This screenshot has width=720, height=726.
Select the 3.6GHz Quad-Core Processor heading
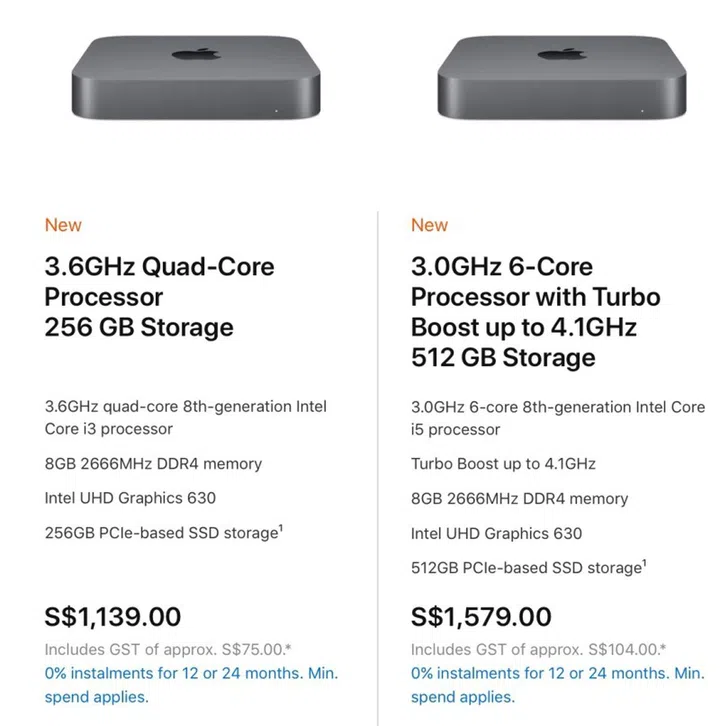(x=160, y=297)
